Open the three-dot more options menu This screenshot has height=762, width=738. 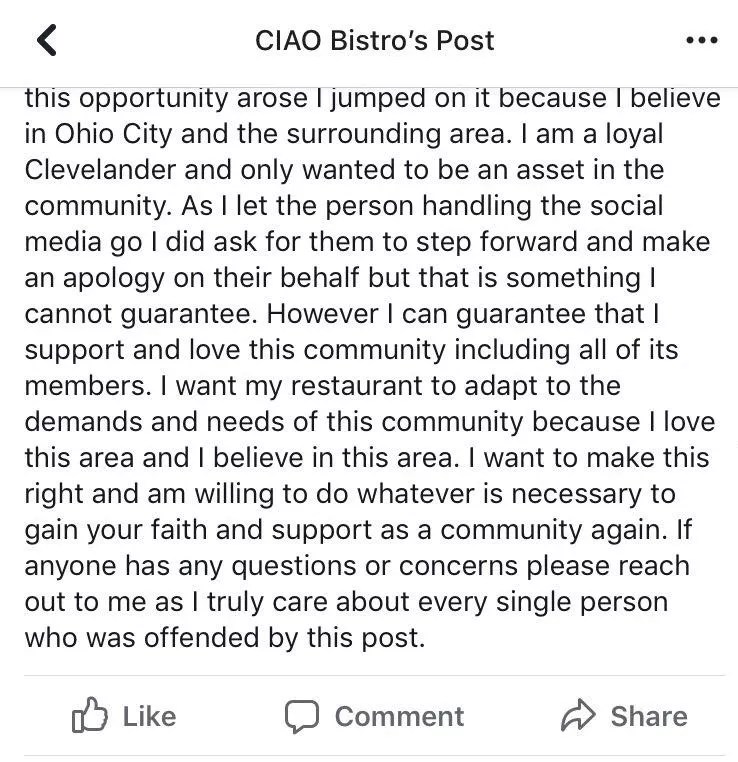702,40
